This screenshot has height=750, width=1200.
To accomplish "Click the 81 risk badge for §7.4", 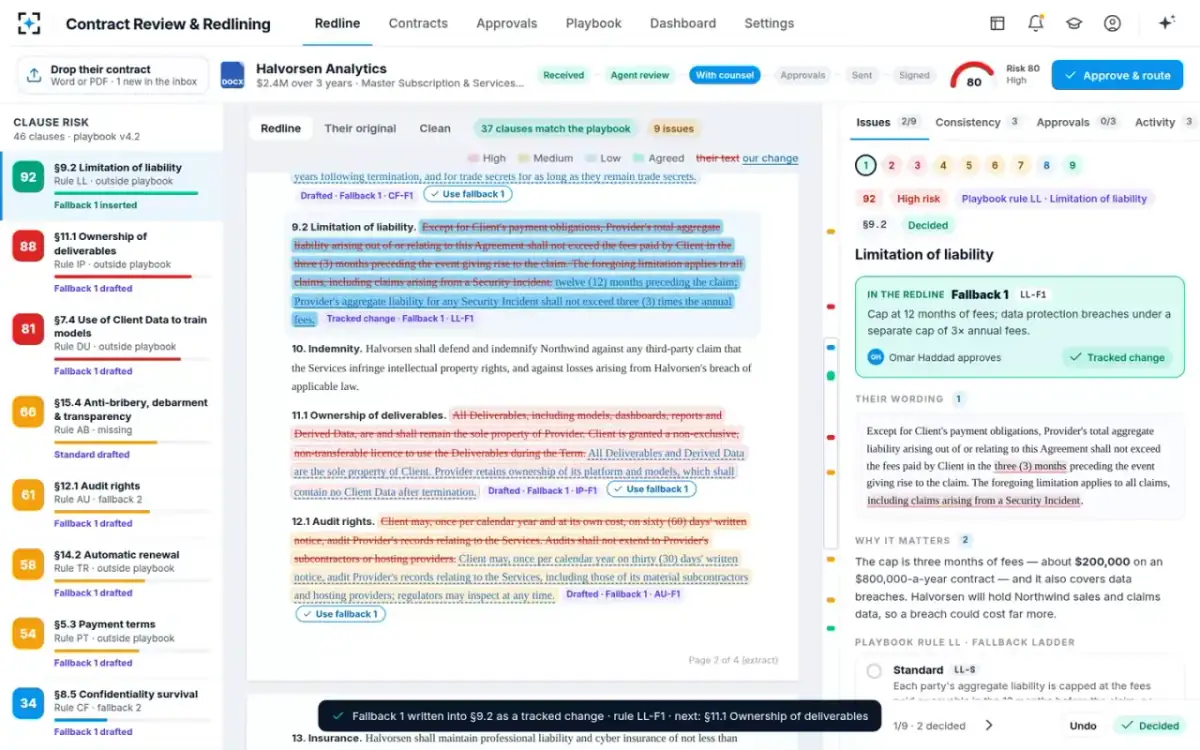I will [x=28, y=329].
